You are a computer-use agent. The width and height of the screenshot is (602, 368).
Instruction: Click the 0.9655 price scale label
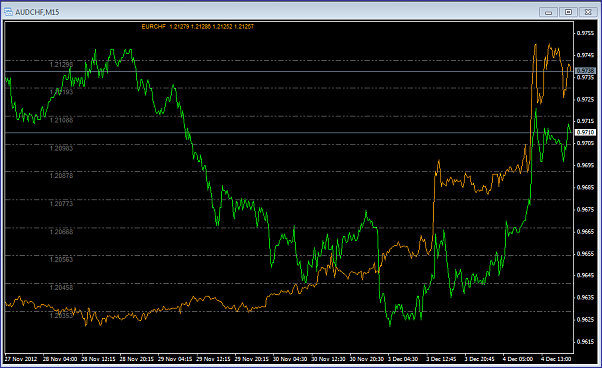(x=585, y=254)
